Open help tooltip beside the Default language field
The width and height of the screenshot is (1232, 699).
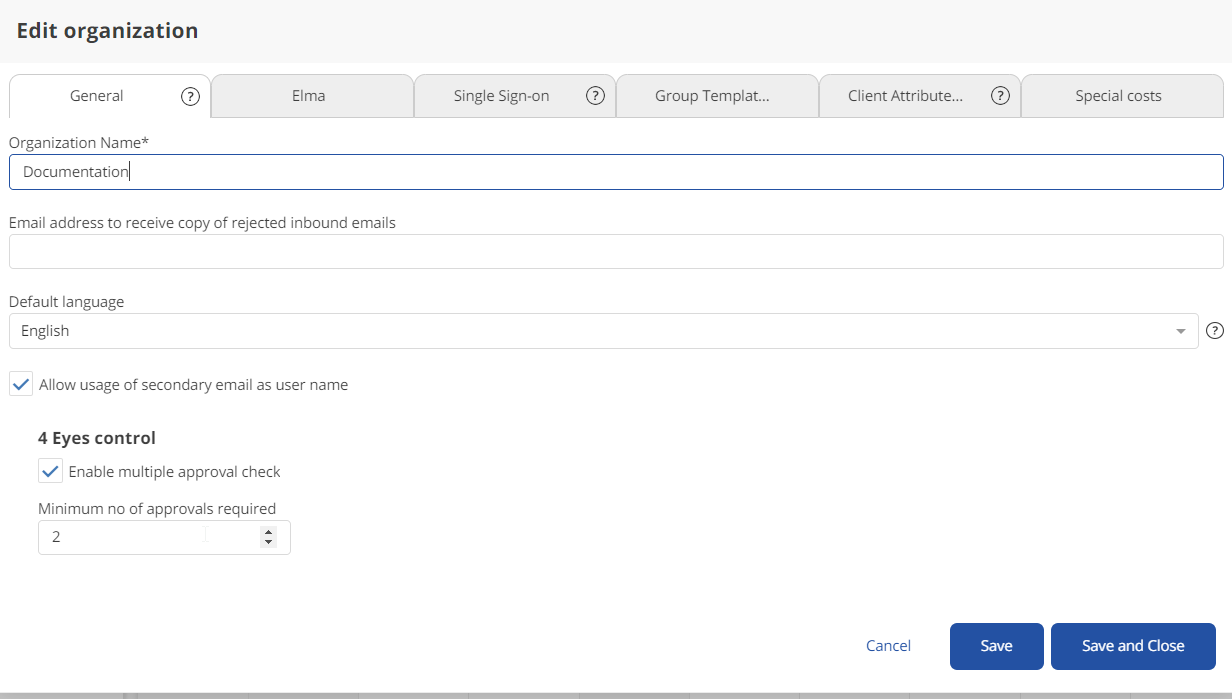click(x=1215, y=330)
